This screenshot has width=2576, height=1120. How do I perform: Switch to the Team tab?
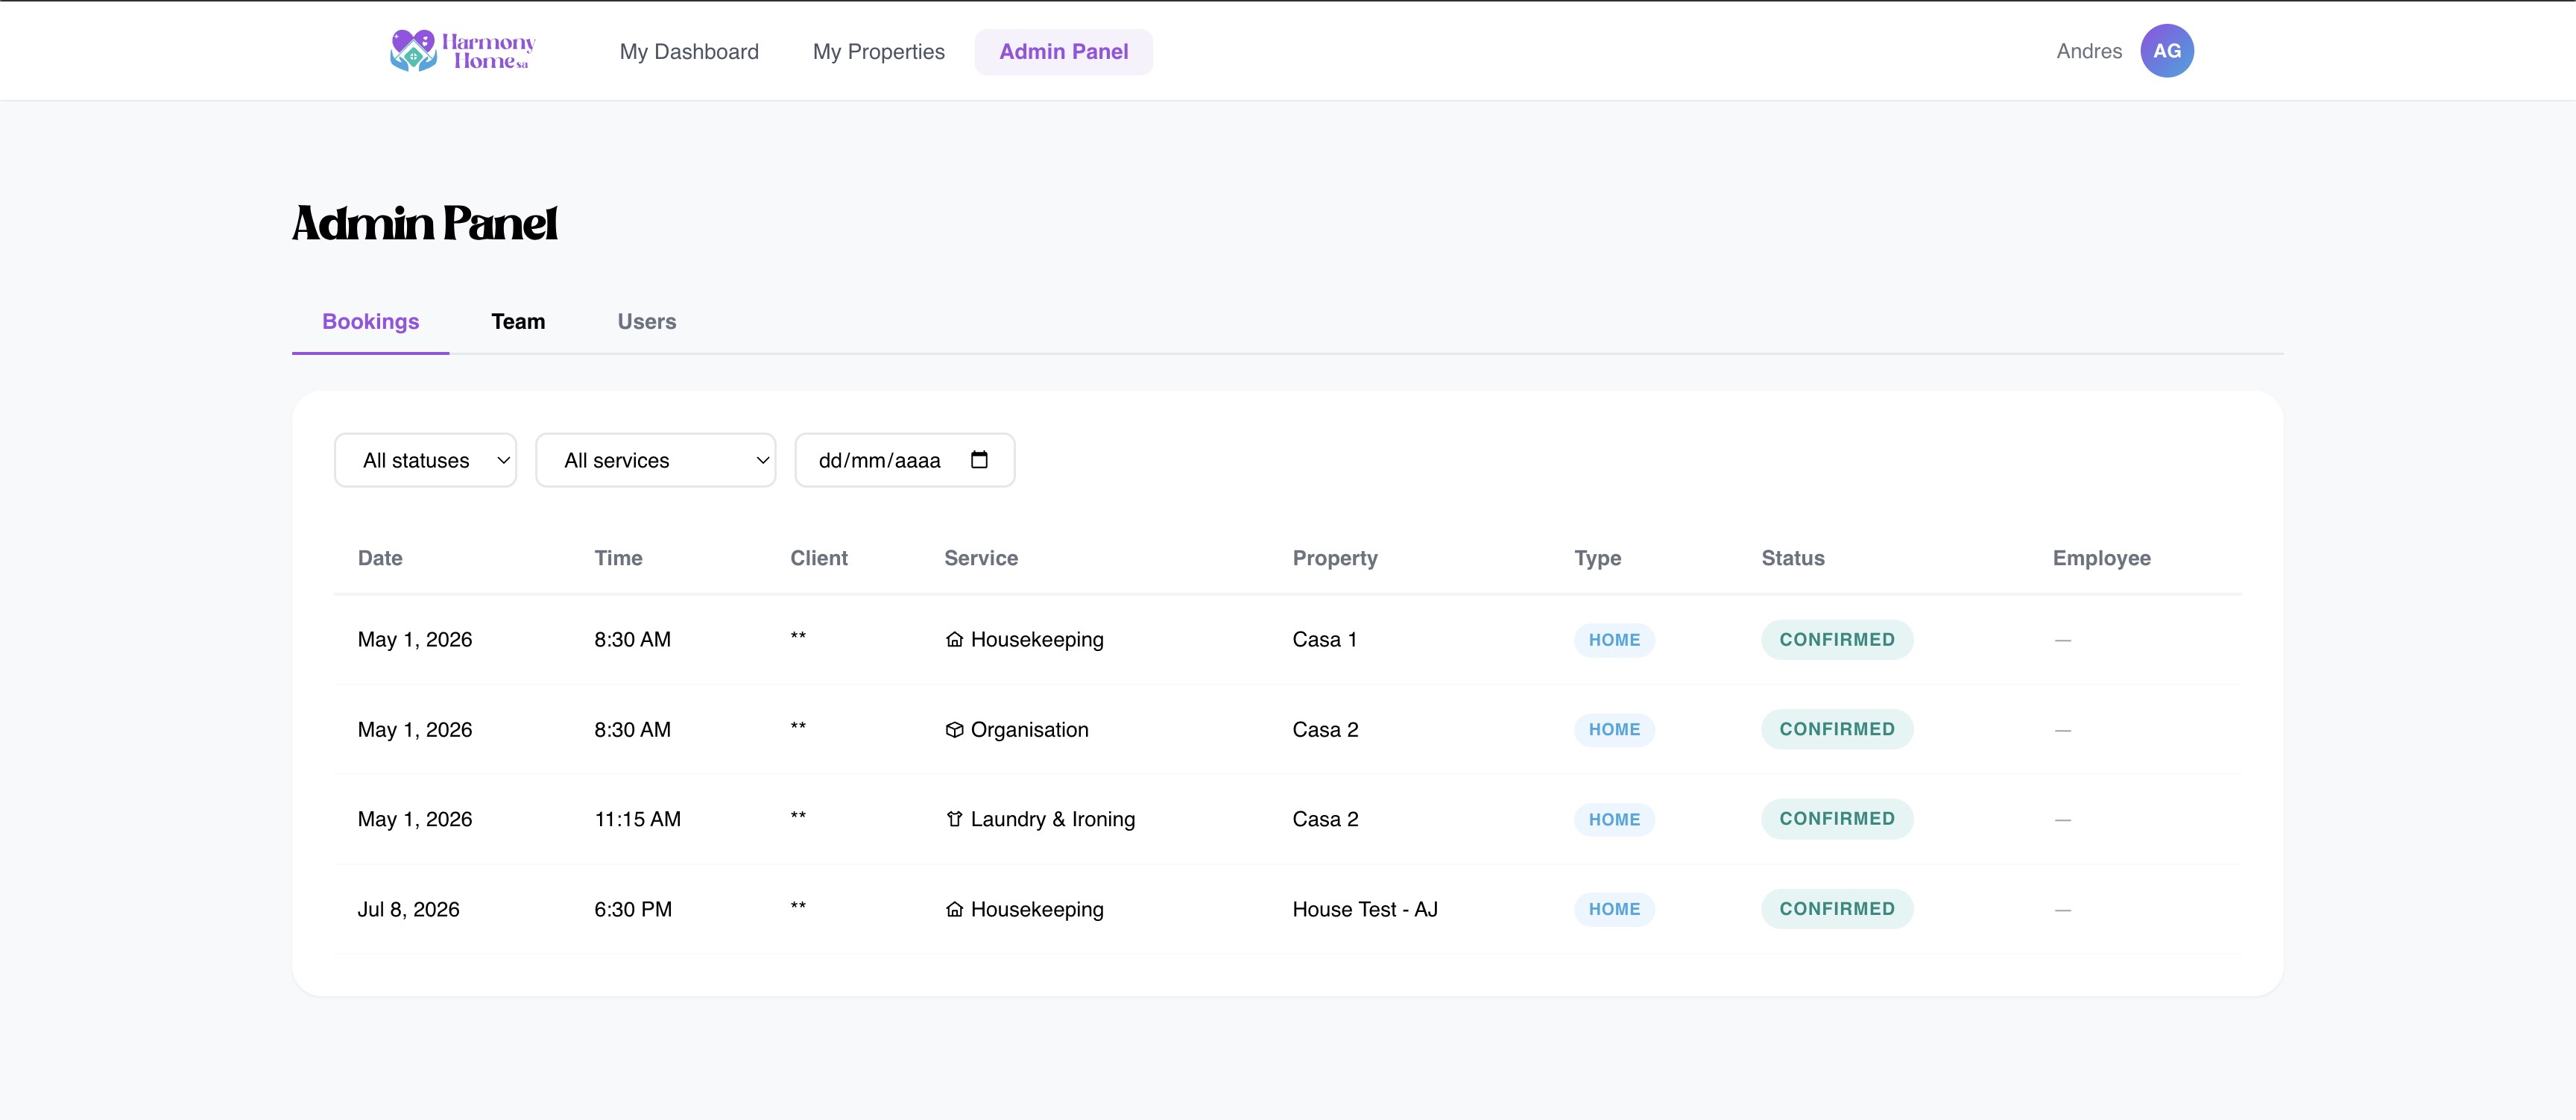(x=518, y=322)
